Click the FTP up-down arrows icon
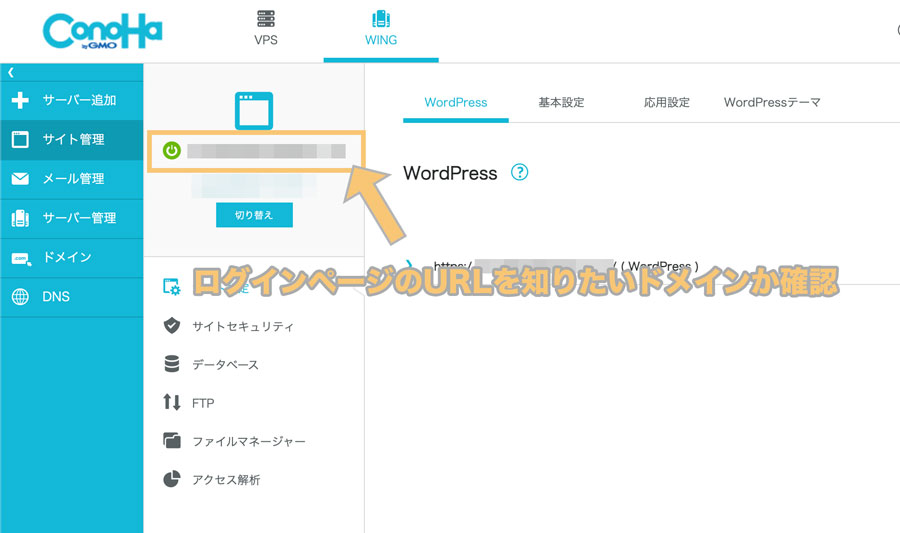This screenshot has width=900, height=533. coord(172,402)
